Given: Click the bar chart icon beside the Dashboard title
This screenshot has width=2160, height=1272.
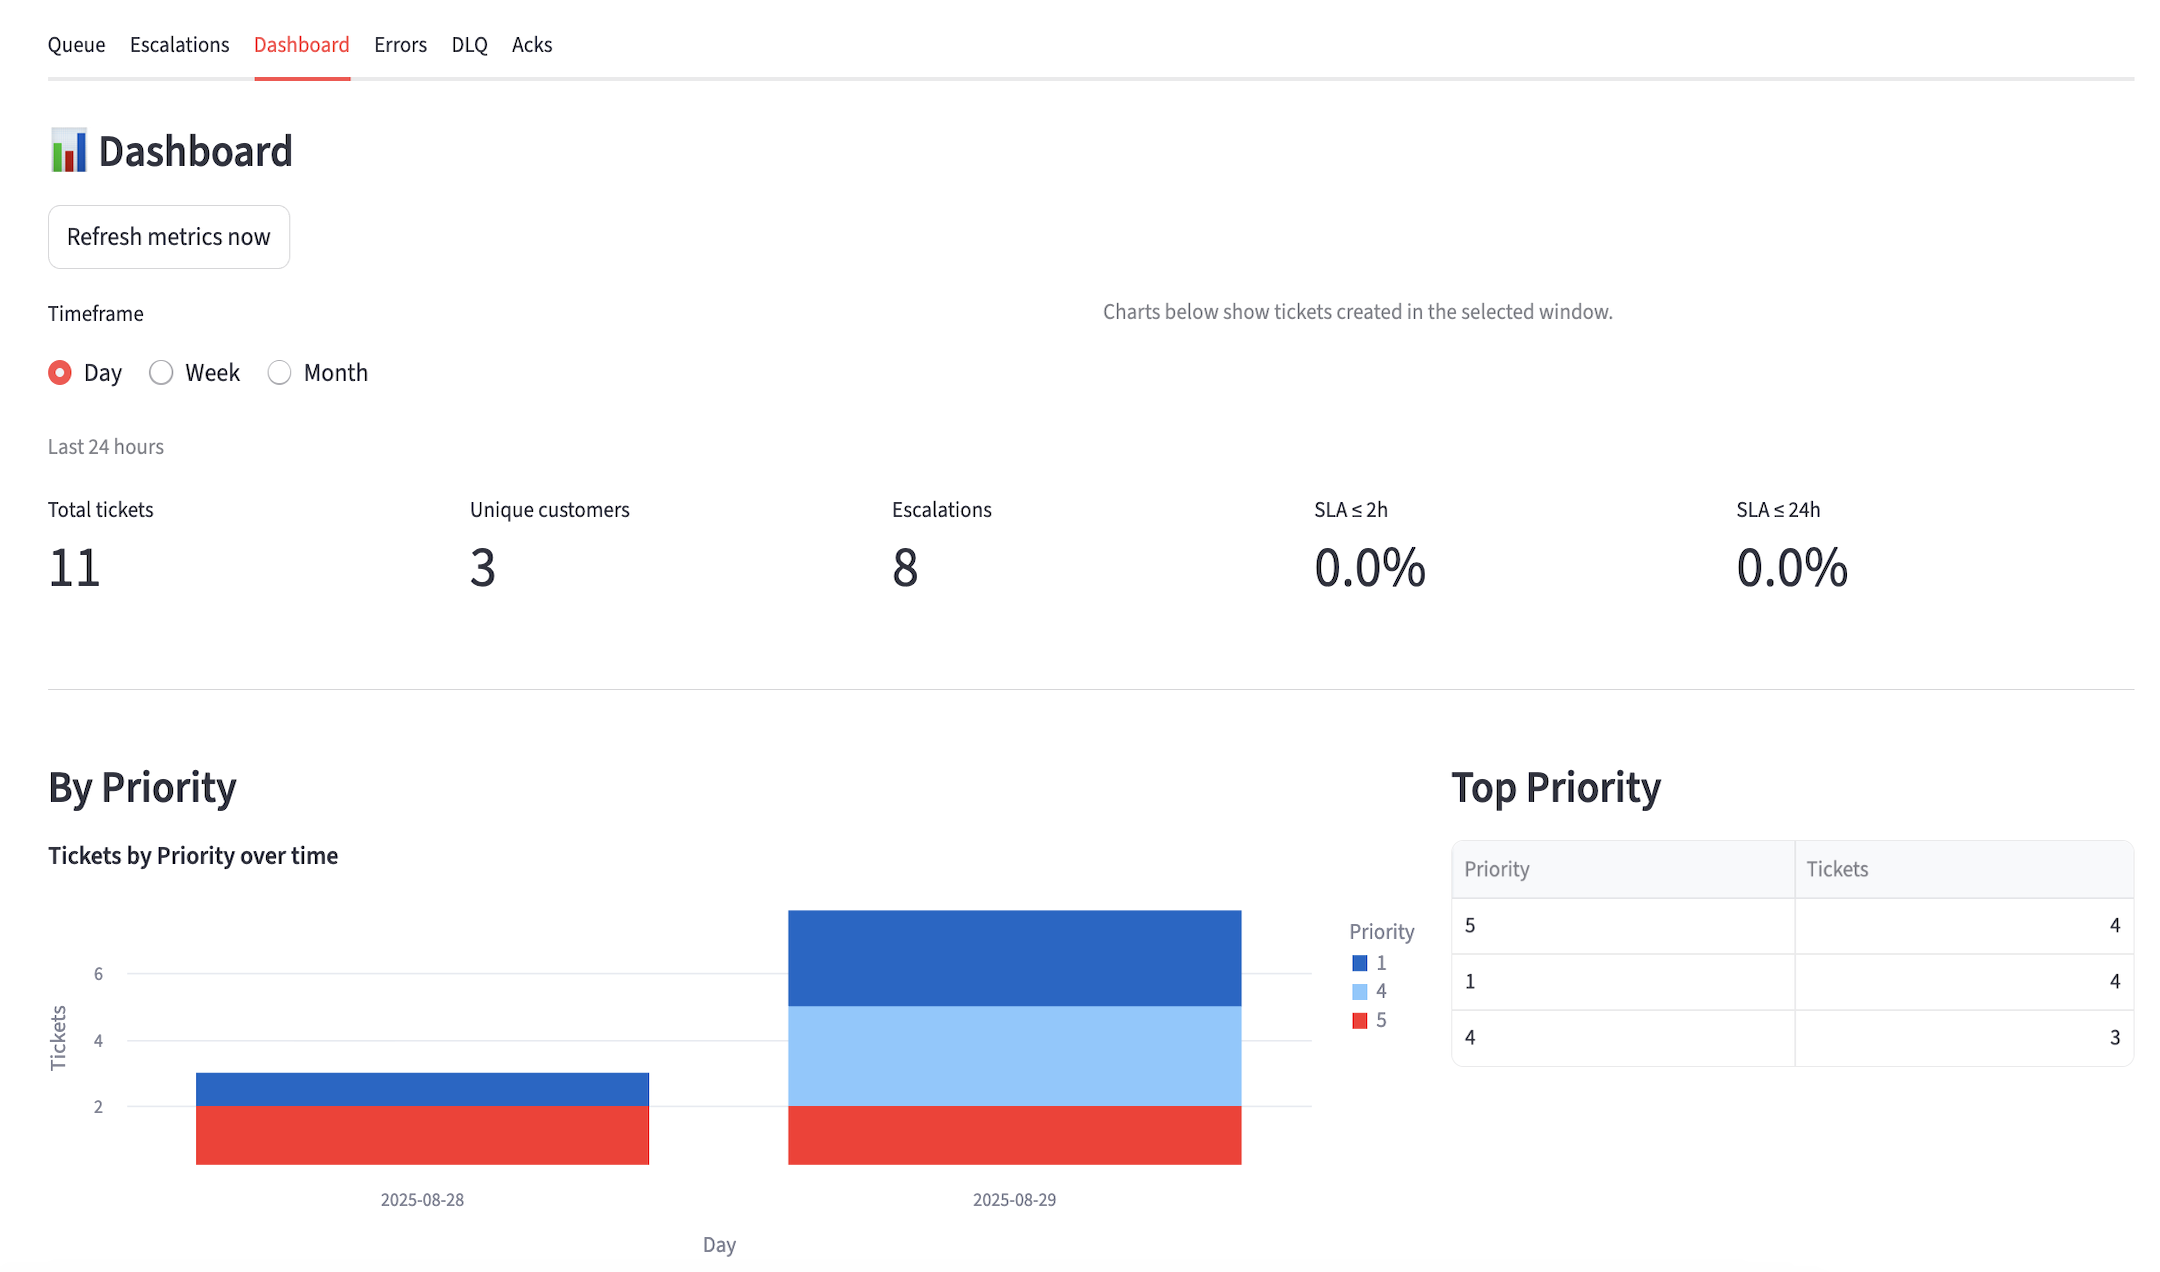Looking at the screenshot, I should pyautogui.click(x=68, y=151).
